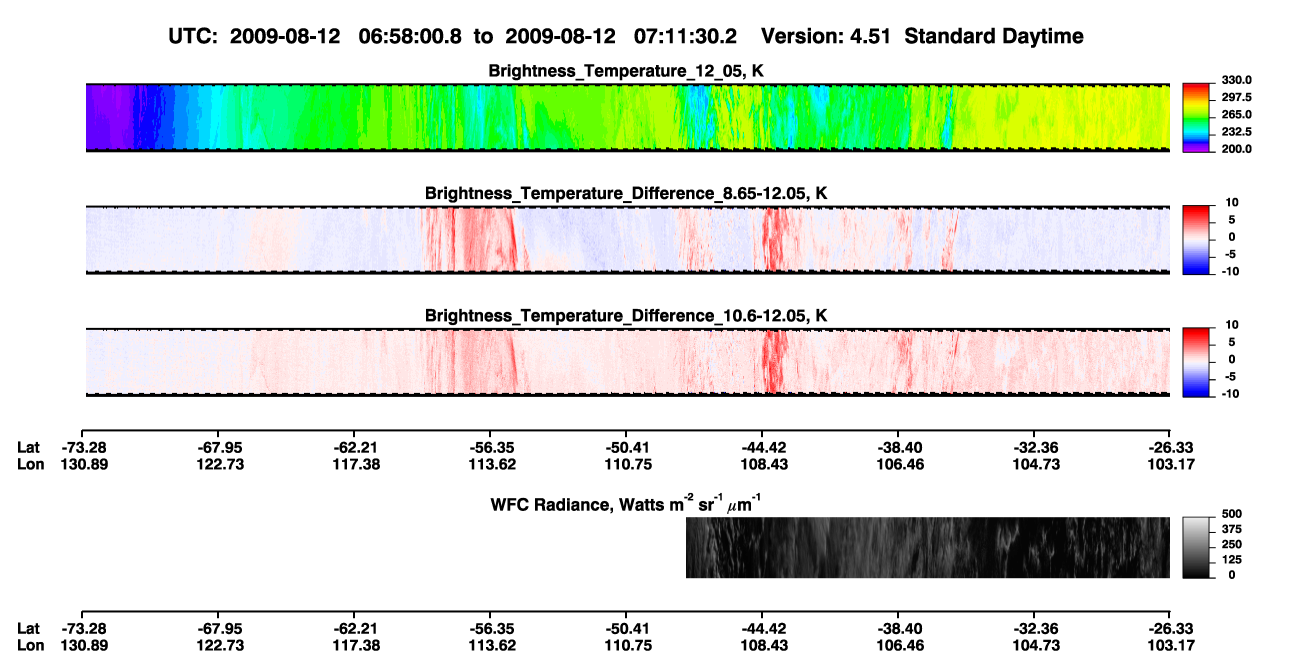Viewport: 1300px width, 667px height.
Task: Click the 265.0 colorbar tick label
Action: point(1236,114)
